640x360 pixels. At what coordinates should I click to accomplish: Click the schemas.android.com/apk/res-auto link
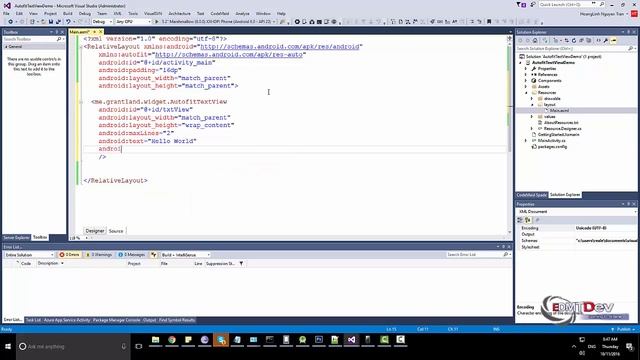pyautogui.click(x=229, y=54)
